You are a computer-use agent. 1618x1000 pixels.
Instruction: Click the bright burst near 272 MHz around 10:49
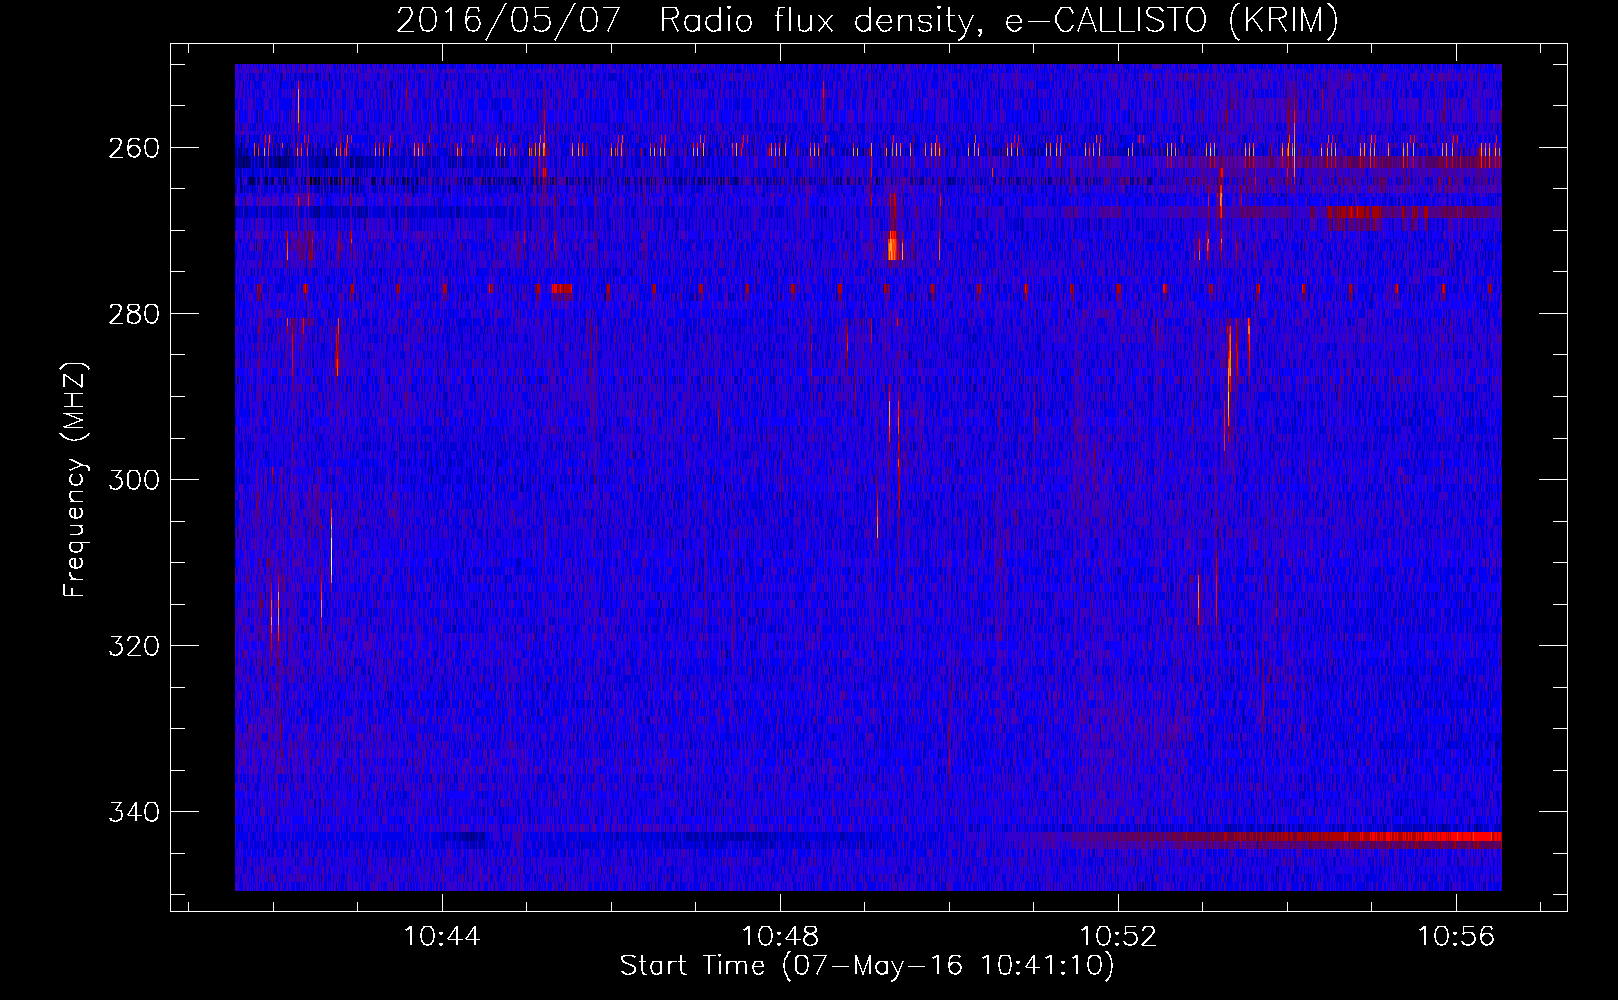point(894,246)
